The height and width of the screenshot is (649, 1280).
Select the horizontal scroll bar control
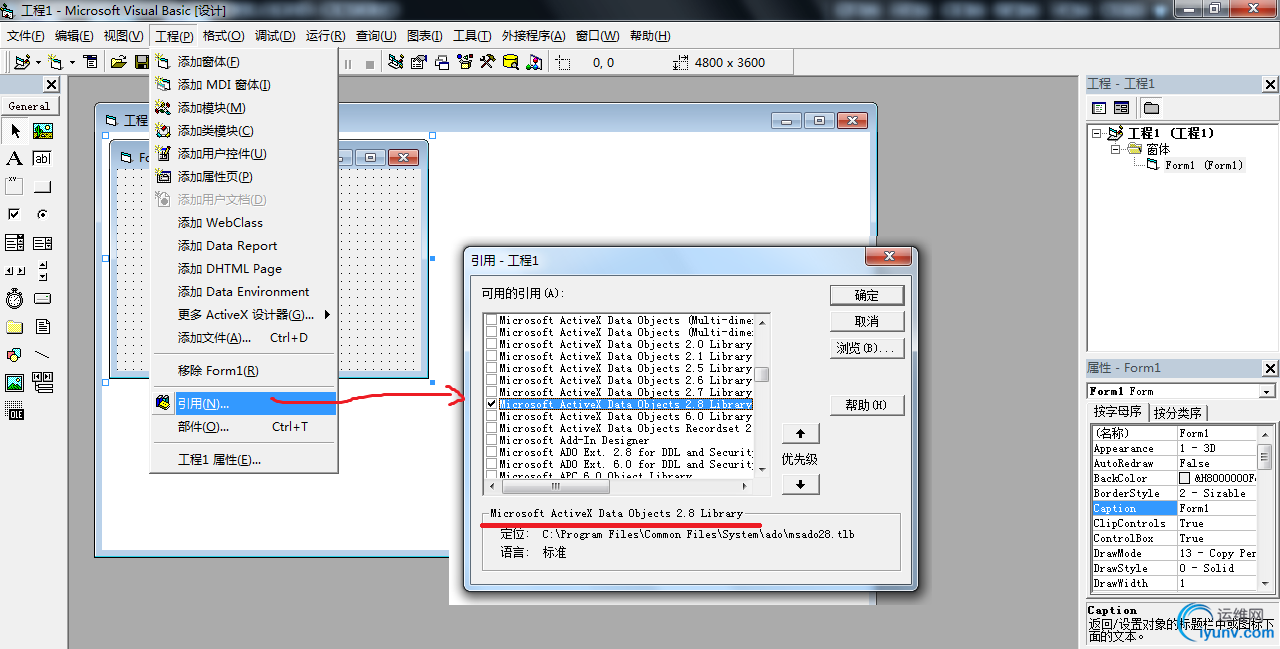click(15, 271)
